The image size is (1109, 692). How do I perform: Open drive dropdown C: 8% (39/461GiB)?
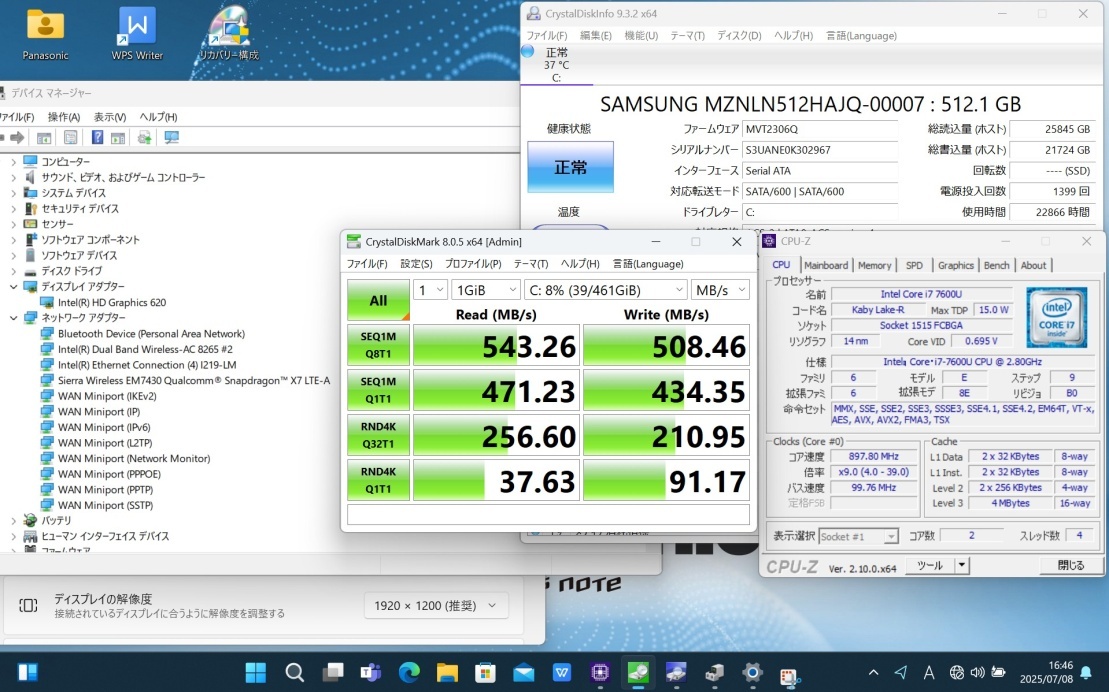coord(605,290)
